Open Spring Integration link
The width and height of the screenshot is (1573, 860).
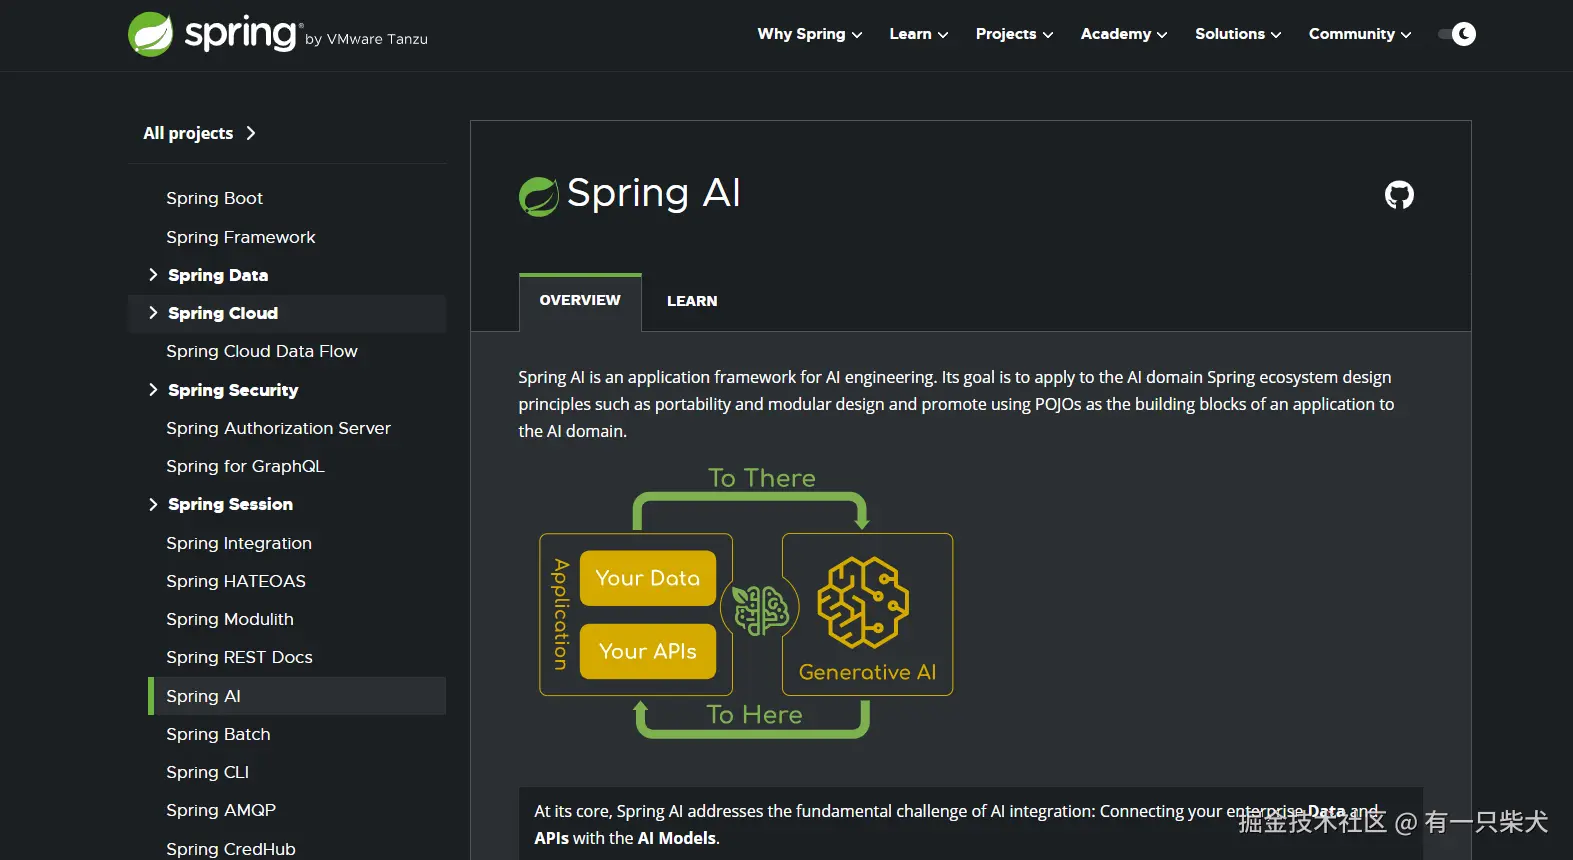(x=239, y=543)
